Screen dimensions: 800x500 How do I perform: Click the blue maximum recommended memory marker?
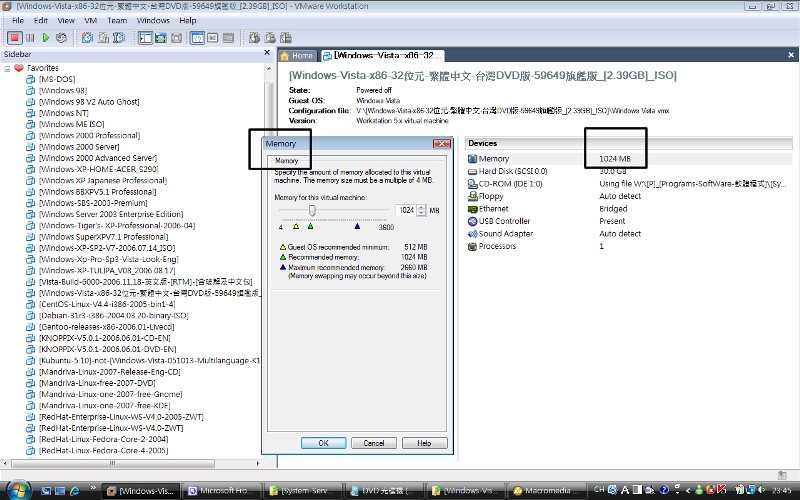pyautogui.click(x=357, y=227)
